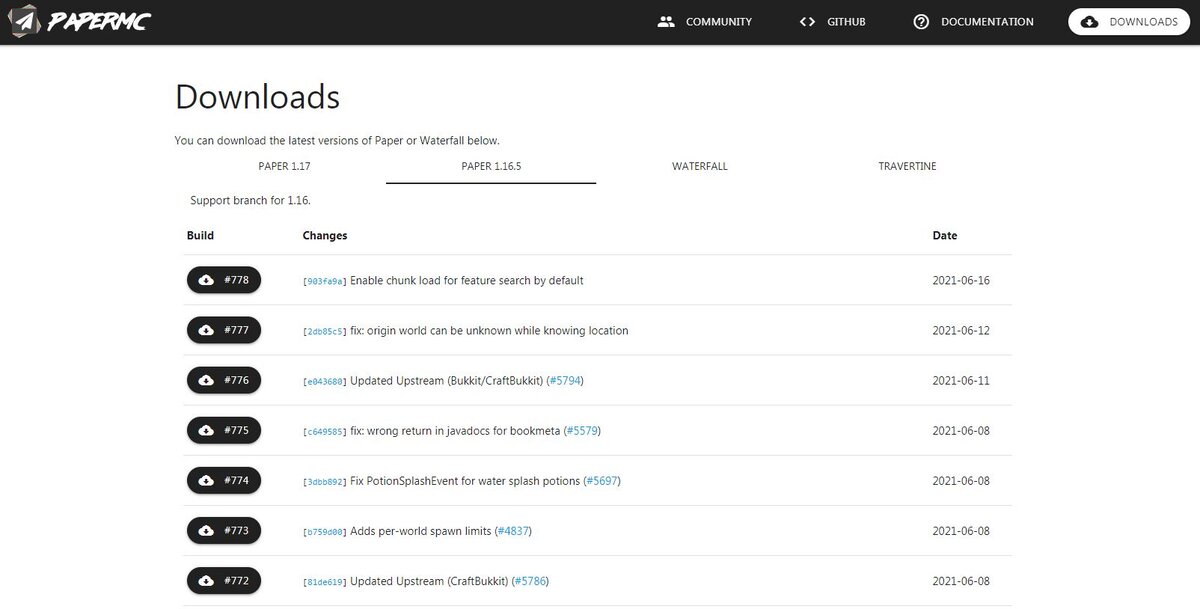Click 'Support branch for 1.16.' text
The height and width of the screenshot is (609, 1200).
(250, 200)
